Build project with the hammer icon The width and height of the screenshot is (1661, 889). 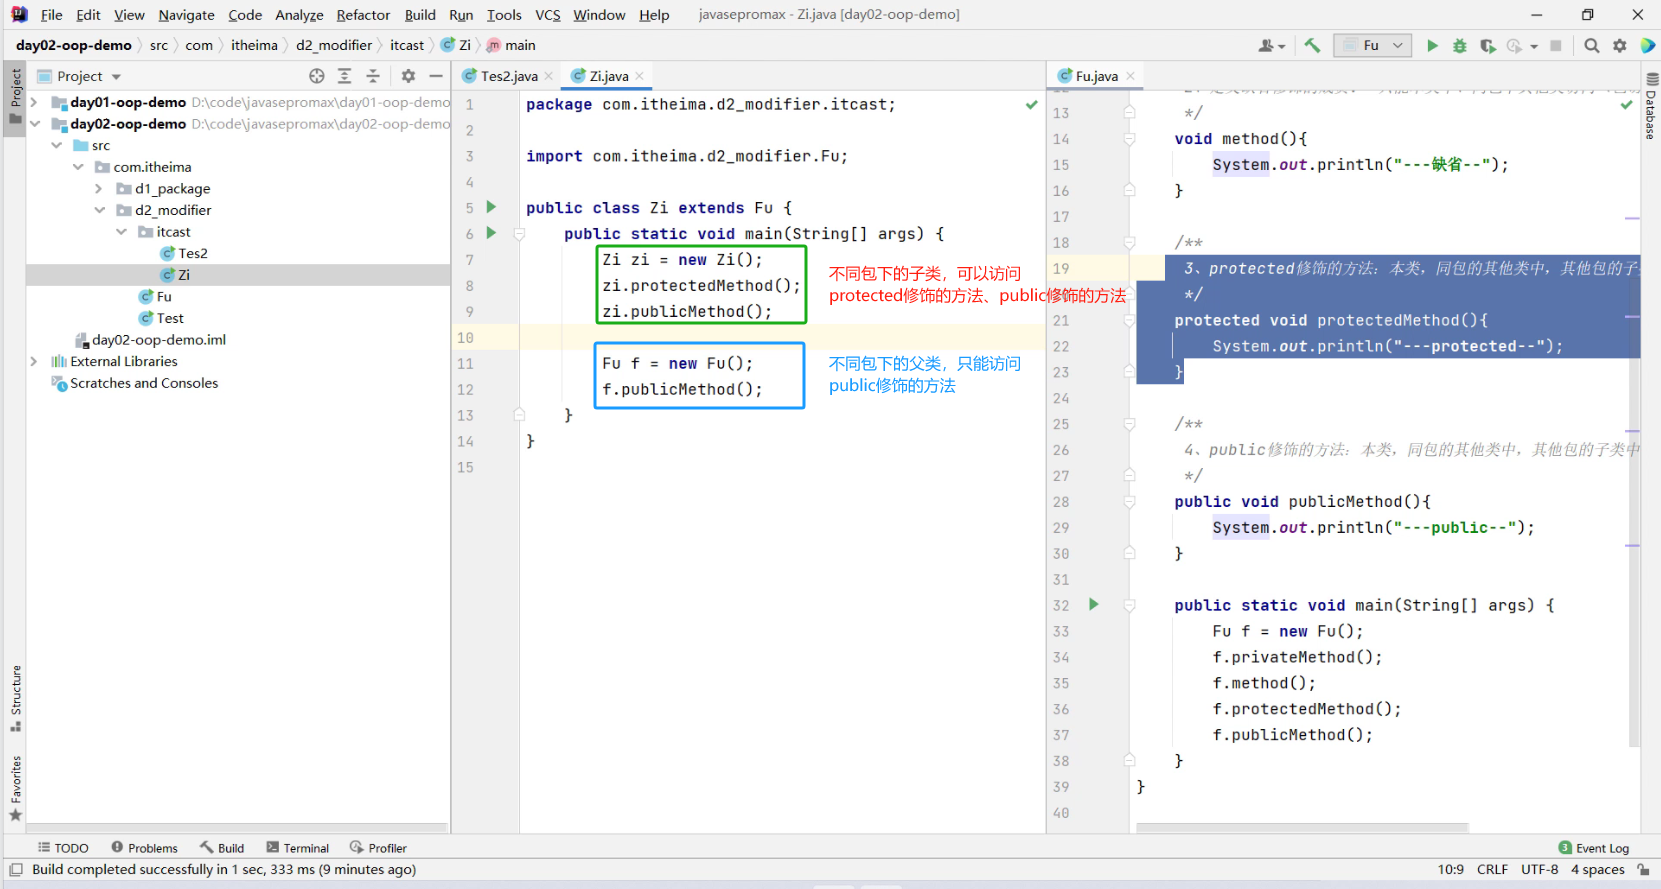tap(1312, 46)
